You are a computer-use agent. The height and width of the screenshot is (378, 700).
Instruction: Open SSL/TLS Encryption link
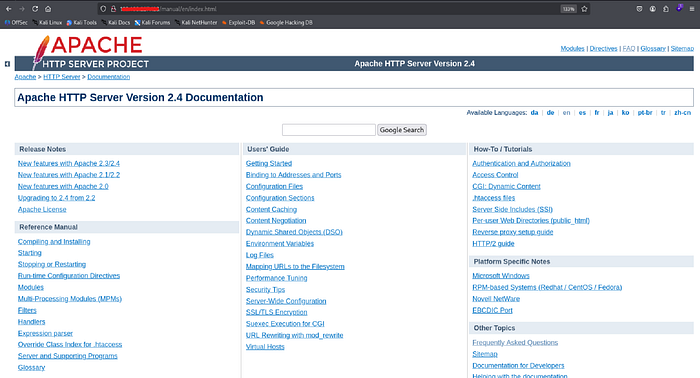click(x=276, y=312)
